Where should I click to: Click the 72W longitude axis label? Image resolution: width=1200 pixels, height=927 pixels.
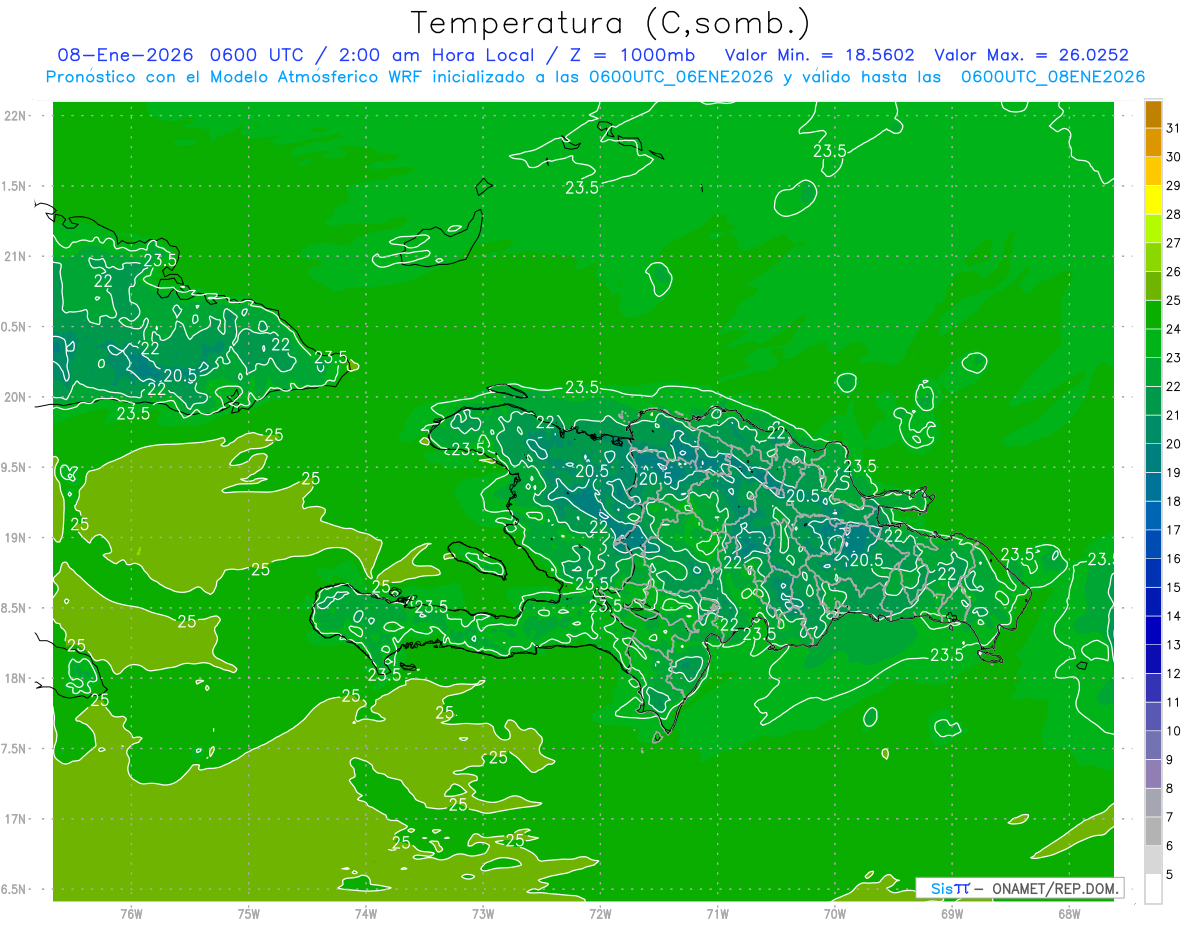pyautogui.click(x=600, y=913)
